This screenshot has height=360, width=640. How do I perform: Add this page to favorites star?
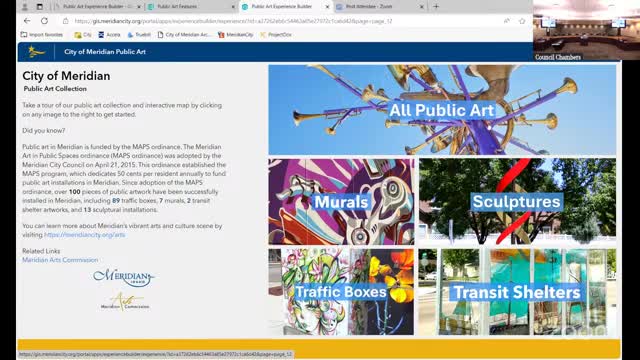[522, 21]
